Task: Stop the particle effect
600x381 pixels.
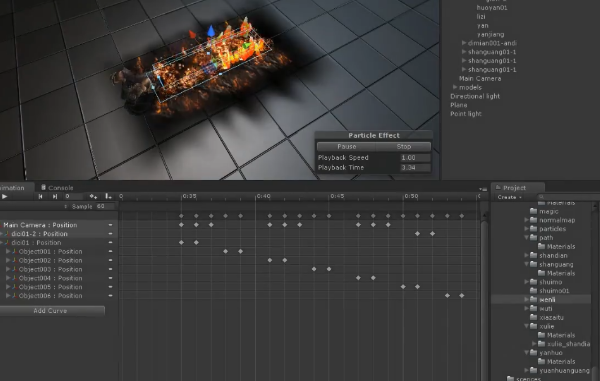Action: 403,147
